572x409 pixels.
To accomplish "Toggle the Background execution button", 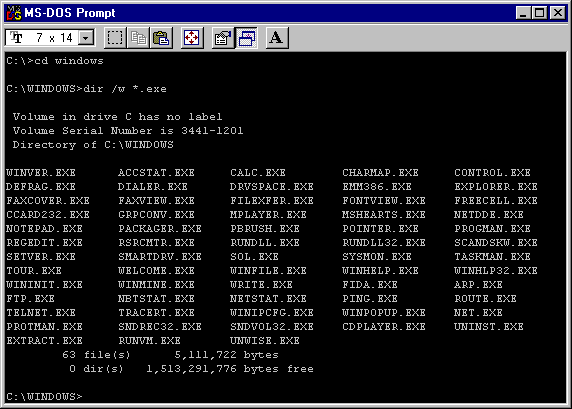I will pos(247,38).
